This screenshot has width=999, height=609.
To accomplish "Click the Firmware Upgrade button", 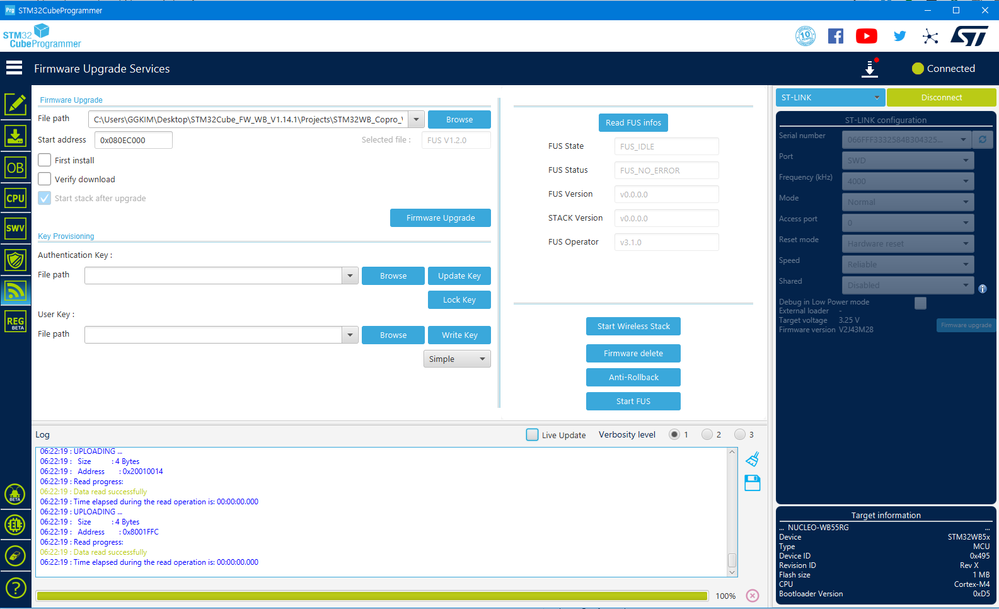I will pos(440,218).
